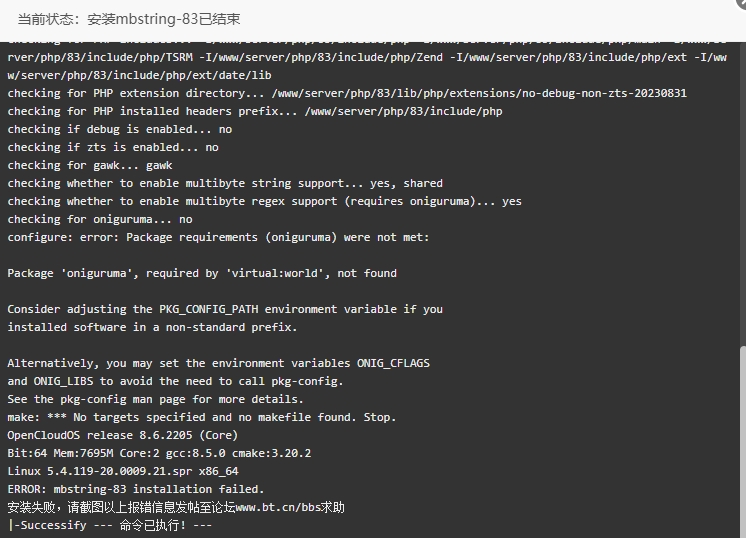
Task: Click the www.bt.cn/bbs forum address
Action: click(x=277, y=507)
